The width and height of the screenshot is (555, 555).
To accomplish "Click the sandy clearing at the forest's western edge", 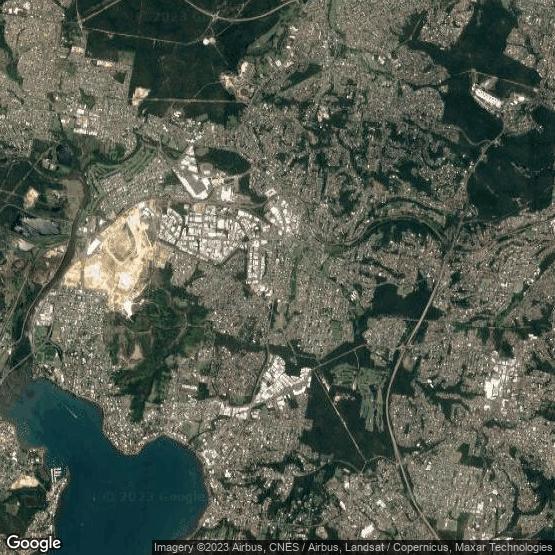I will (140, 96).
